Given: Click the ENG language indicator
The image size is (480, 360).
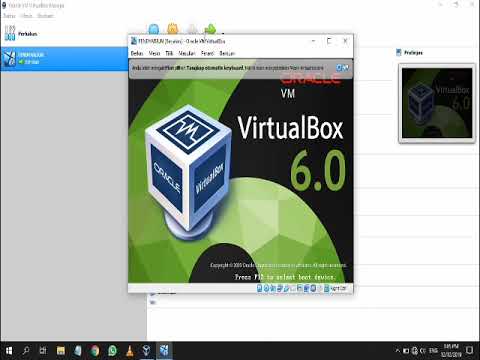Looking at the screenshot, I should pos(433,351).
